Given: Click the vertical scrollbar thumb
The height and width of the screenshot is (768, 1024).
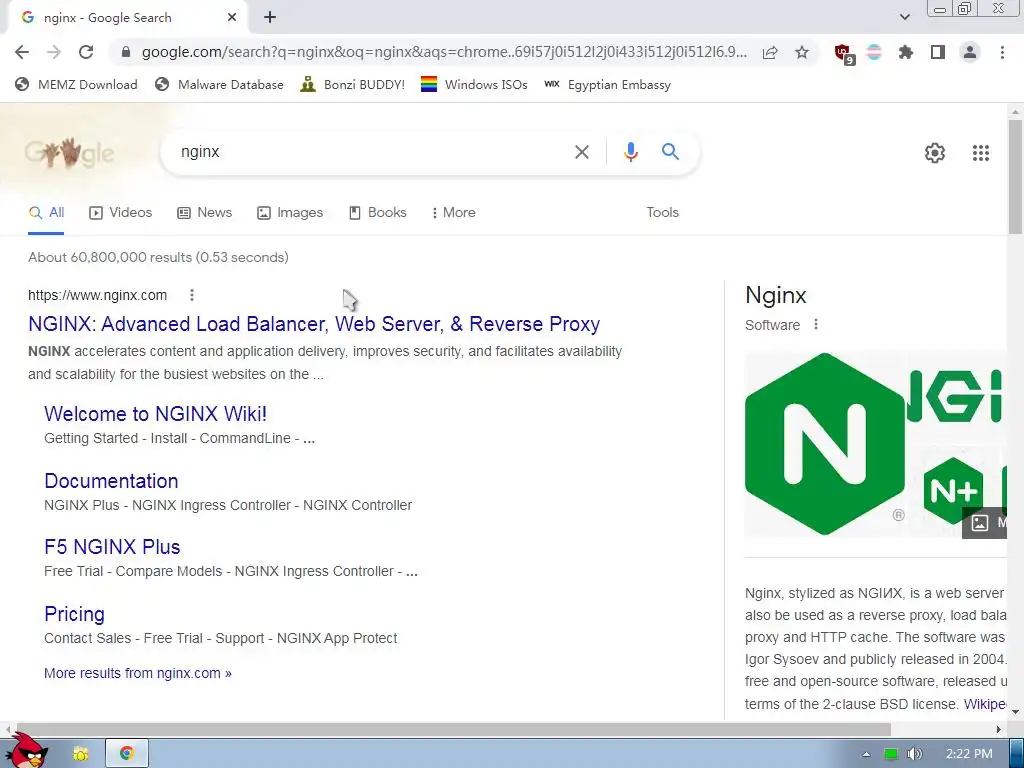Looking at the screenshot, I should point(1014,176).
